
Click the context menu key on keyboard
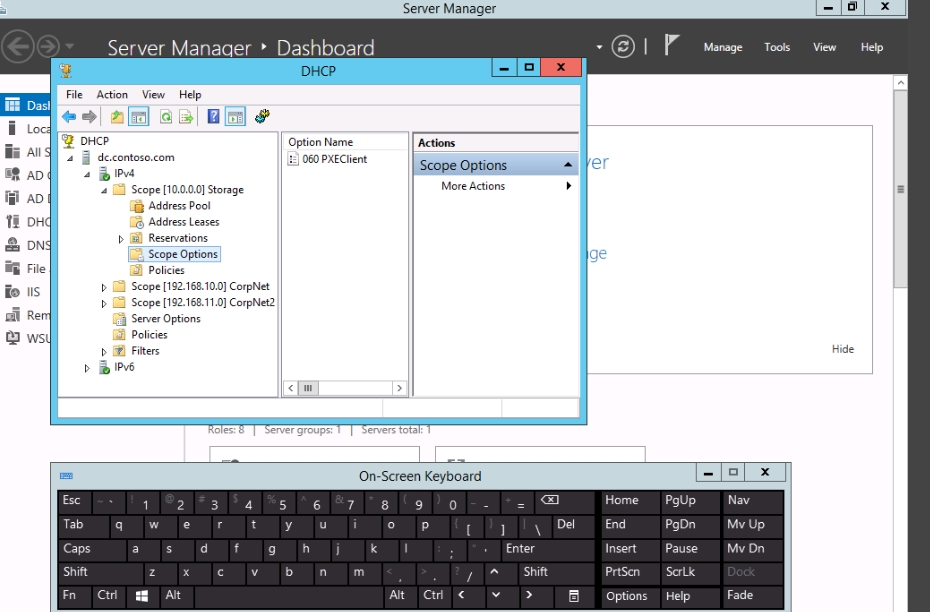pos(574,595)
